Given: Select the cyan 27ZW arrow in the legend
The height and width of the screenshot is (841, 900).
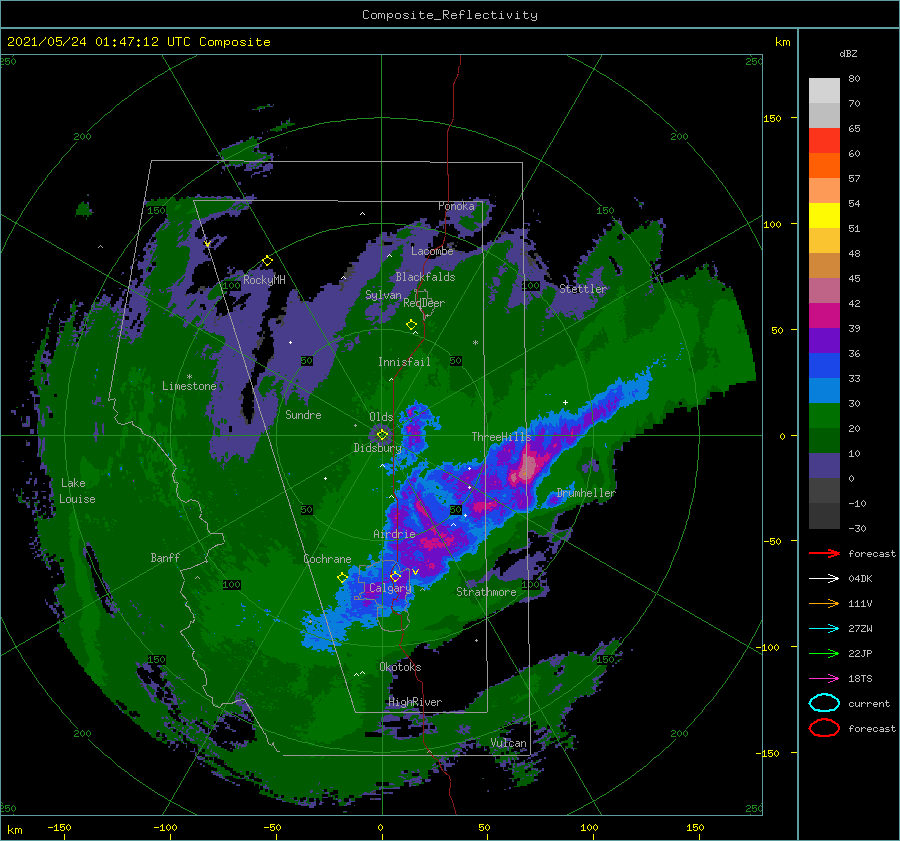Looking at the screenshot, I should [824, 629].
